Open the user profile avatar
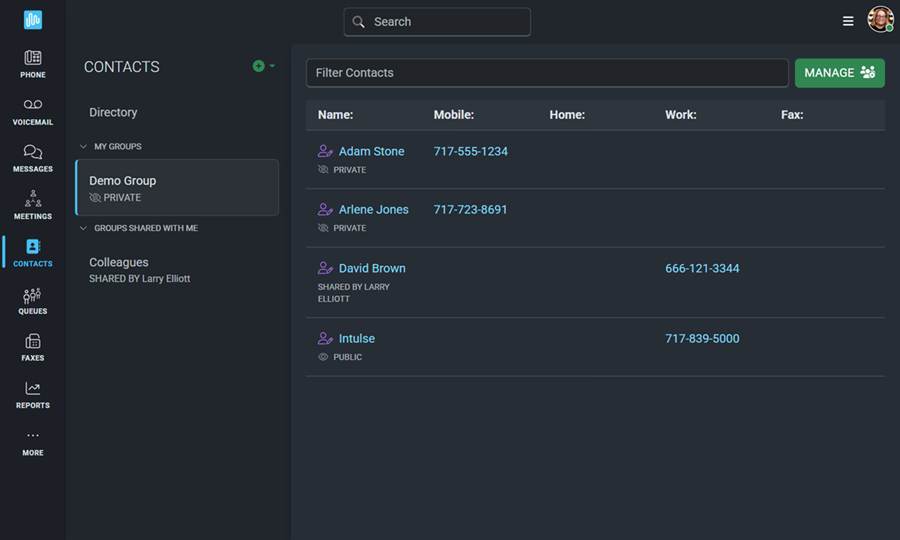This screenshot has height=540, width=900. click(x=880, y=20)
